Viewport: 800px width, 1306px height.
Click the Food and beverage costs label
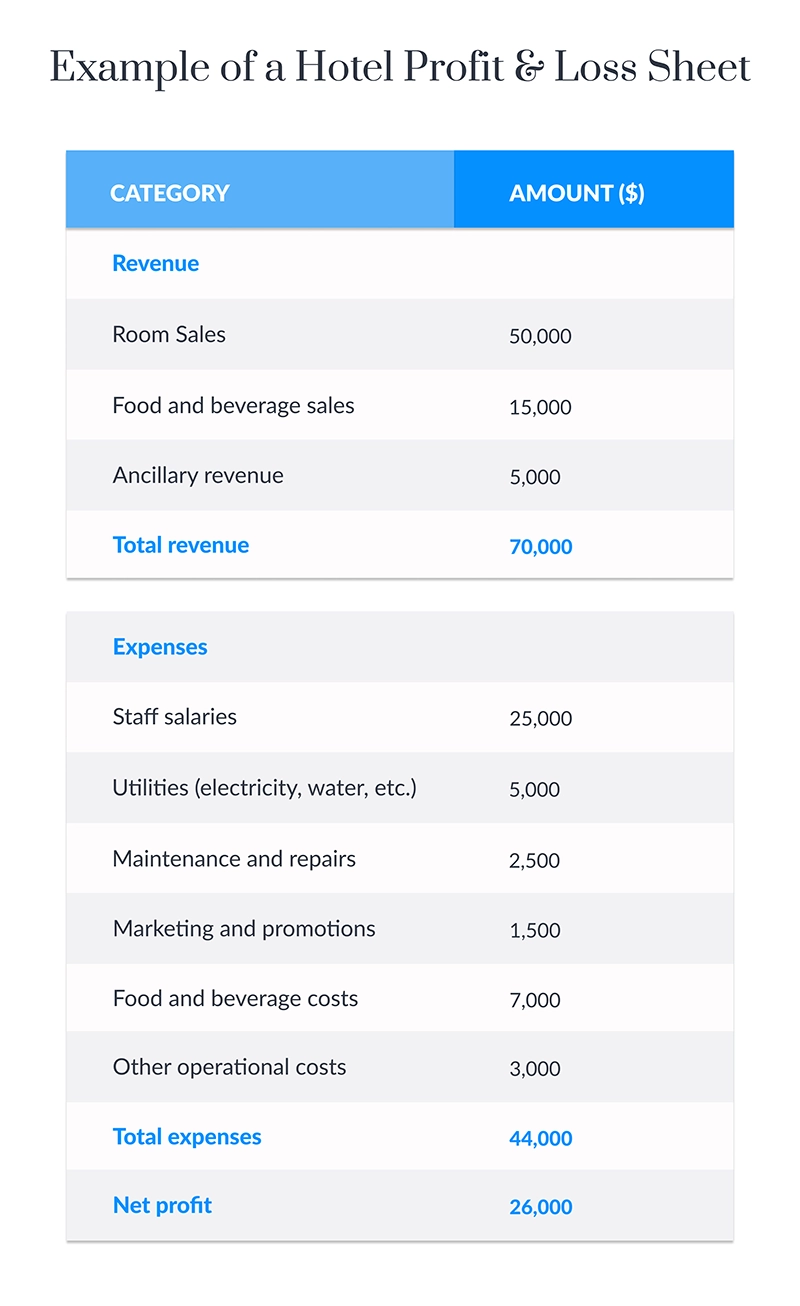point(235,999)
